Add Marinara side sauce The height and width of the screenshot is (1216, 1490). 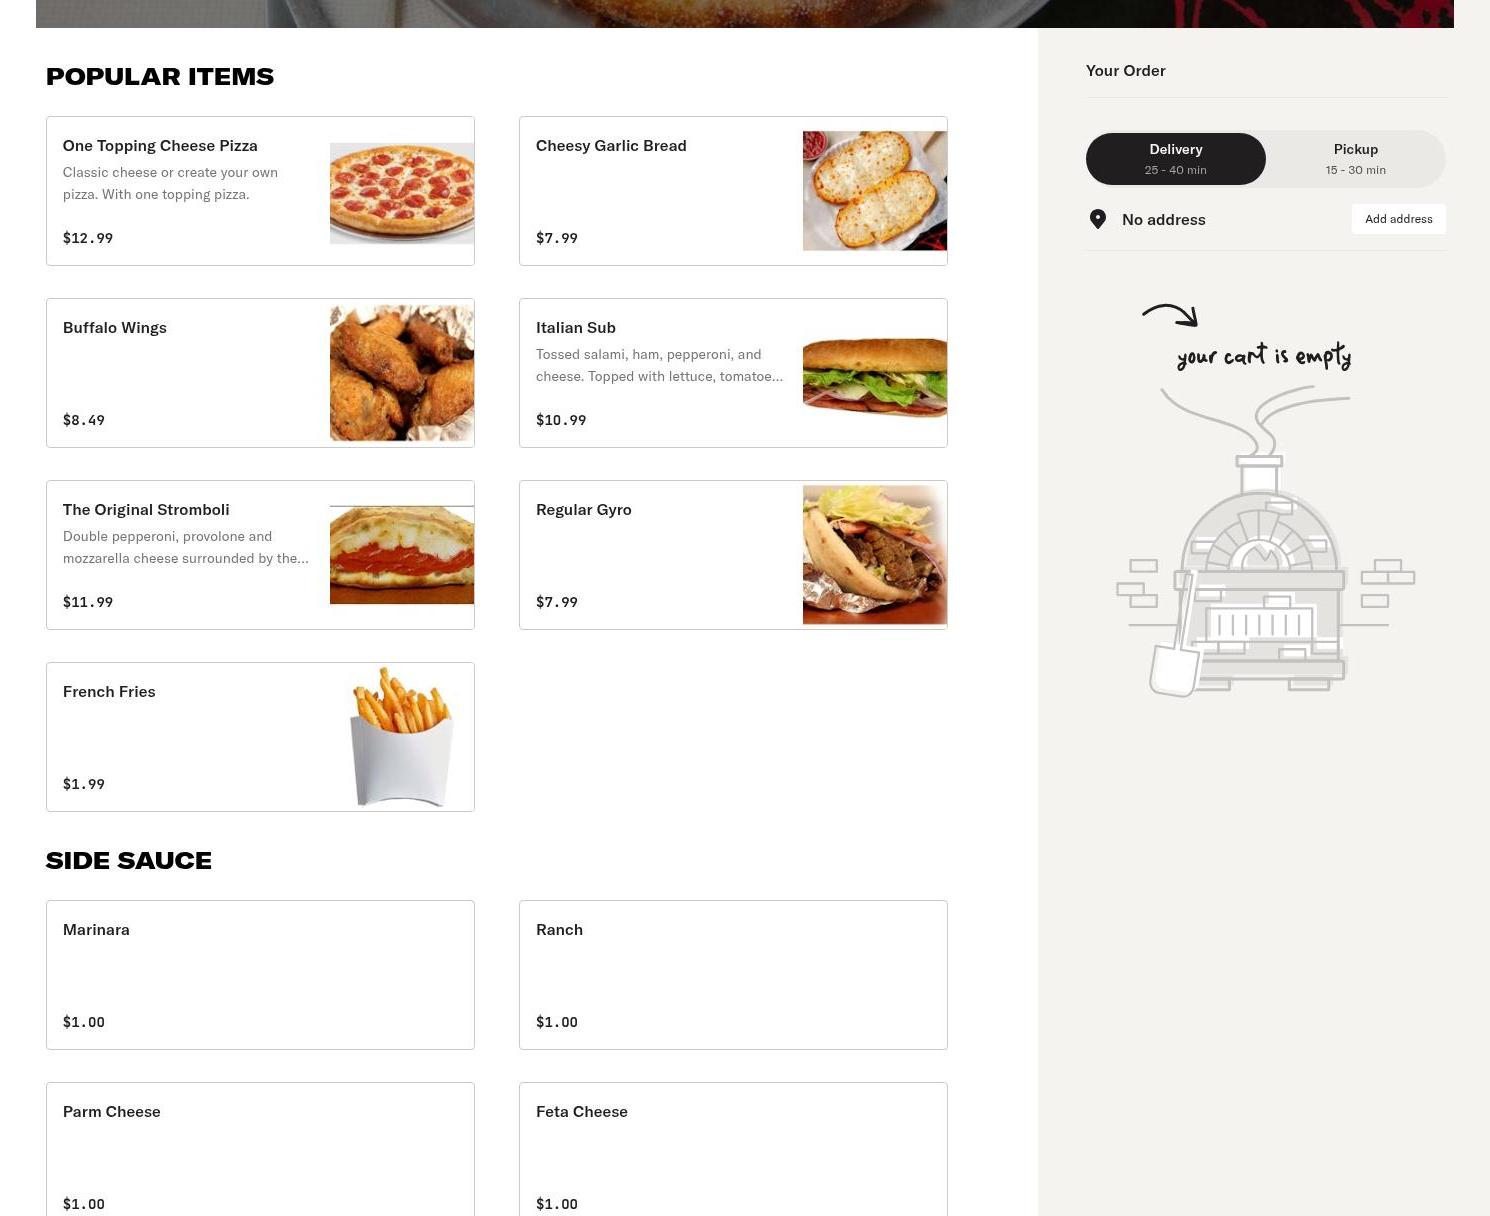coord(260,975)
